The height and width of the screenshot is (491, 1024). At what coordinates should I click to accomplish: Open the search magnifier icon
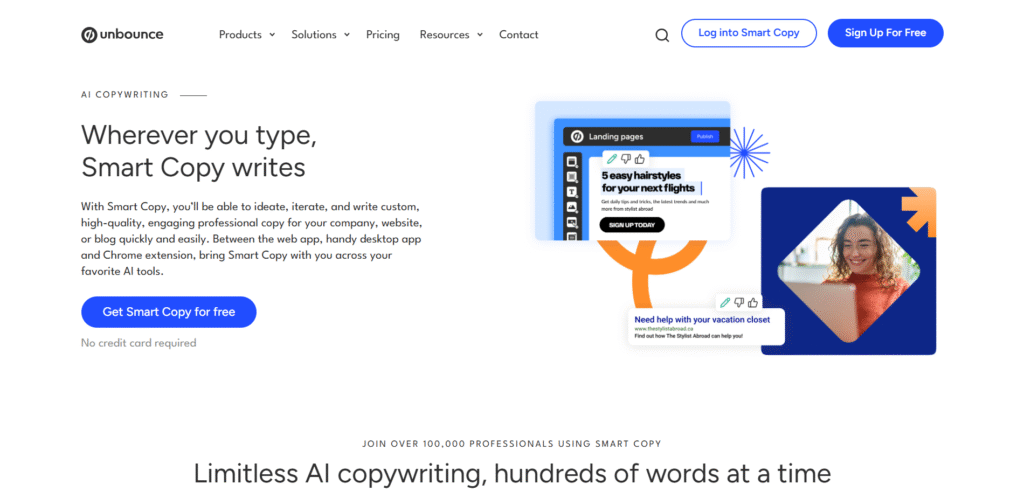coord(662,35)
